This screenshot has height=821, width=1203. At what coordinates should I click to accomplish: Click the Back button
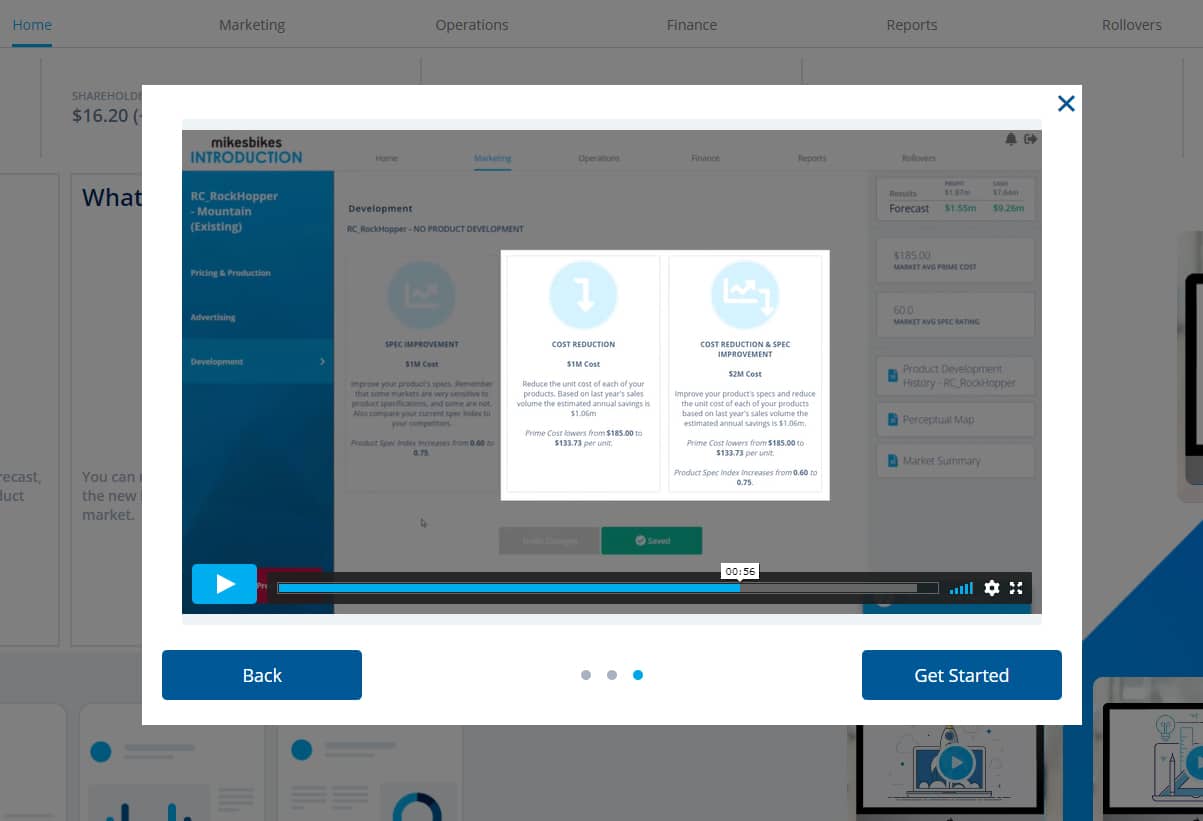coord(262,675)
